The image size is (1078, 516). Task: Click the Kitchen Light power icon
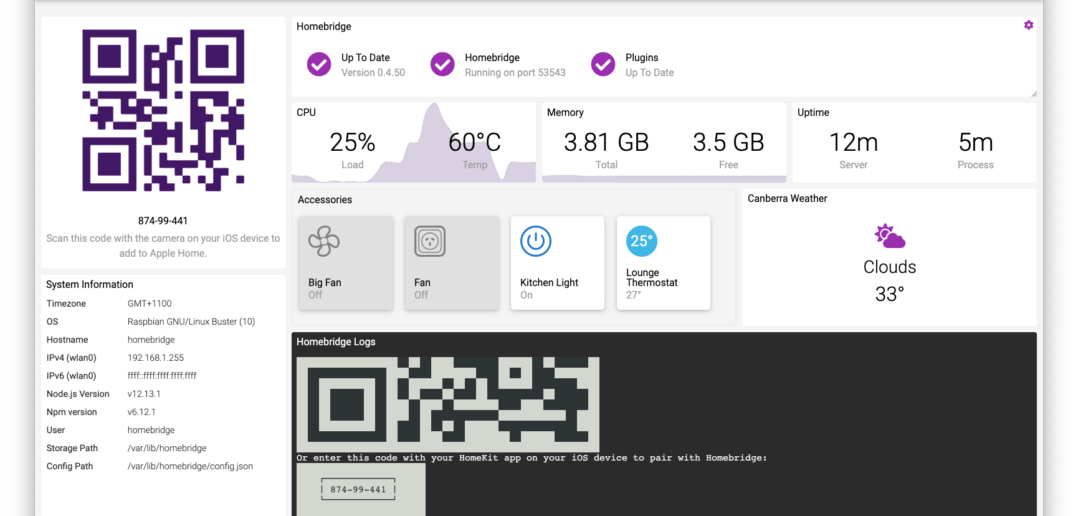click(x=536, y=241)
